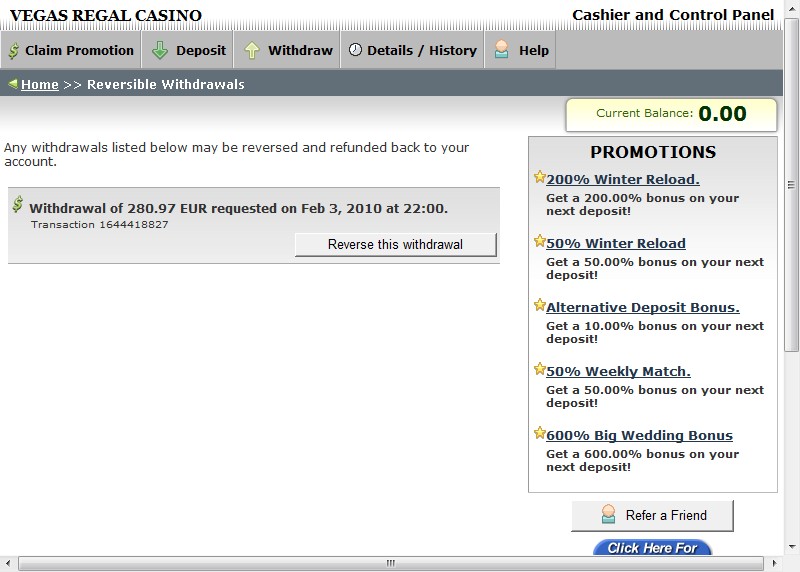Click the person icon next to Help
Viewport: 800px width, 572px height.
(x=502, y=49)
